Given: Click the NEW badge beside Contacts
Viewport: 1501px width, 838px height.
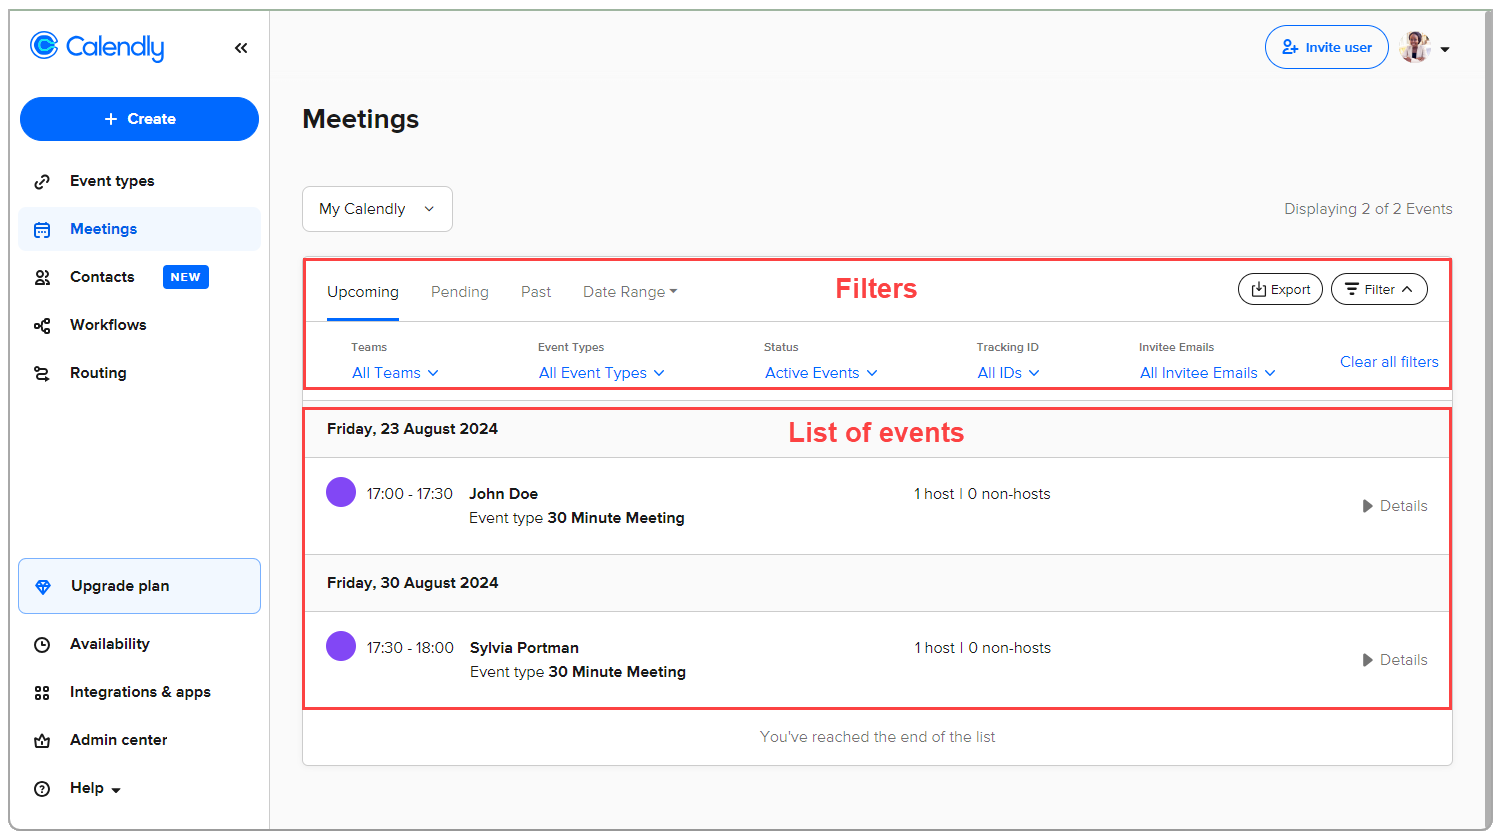Looking at the screenshot, I should tap(186, 277).
